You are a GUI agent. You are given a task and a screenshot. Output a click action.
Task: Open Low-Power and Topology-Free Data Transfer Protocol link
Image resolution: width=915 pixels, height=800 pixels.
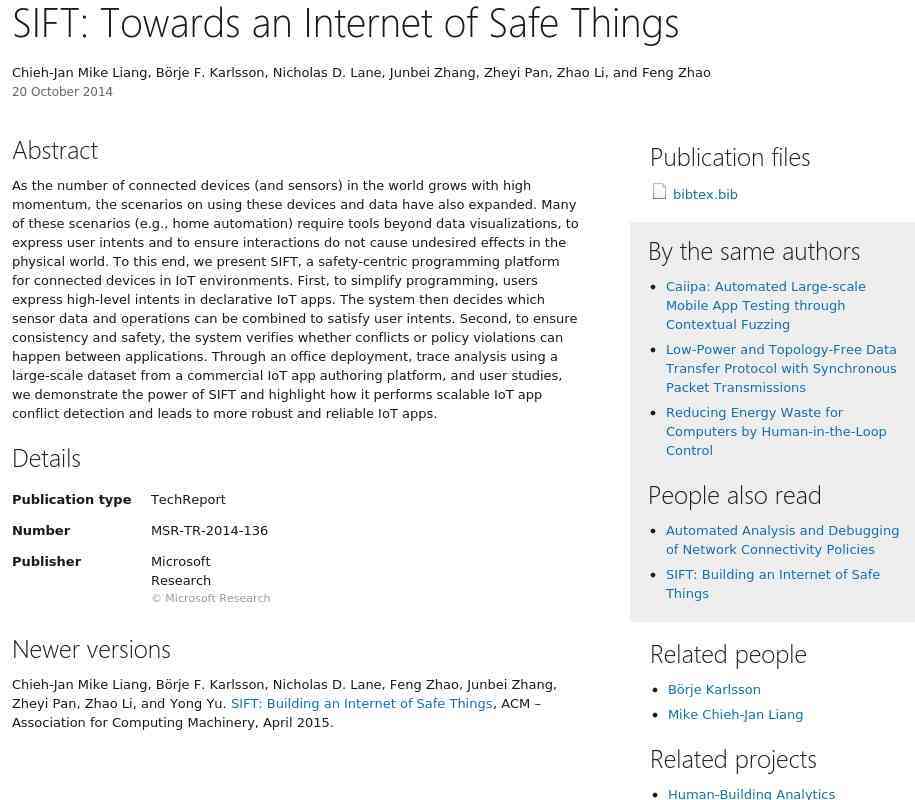click(781, 369)
